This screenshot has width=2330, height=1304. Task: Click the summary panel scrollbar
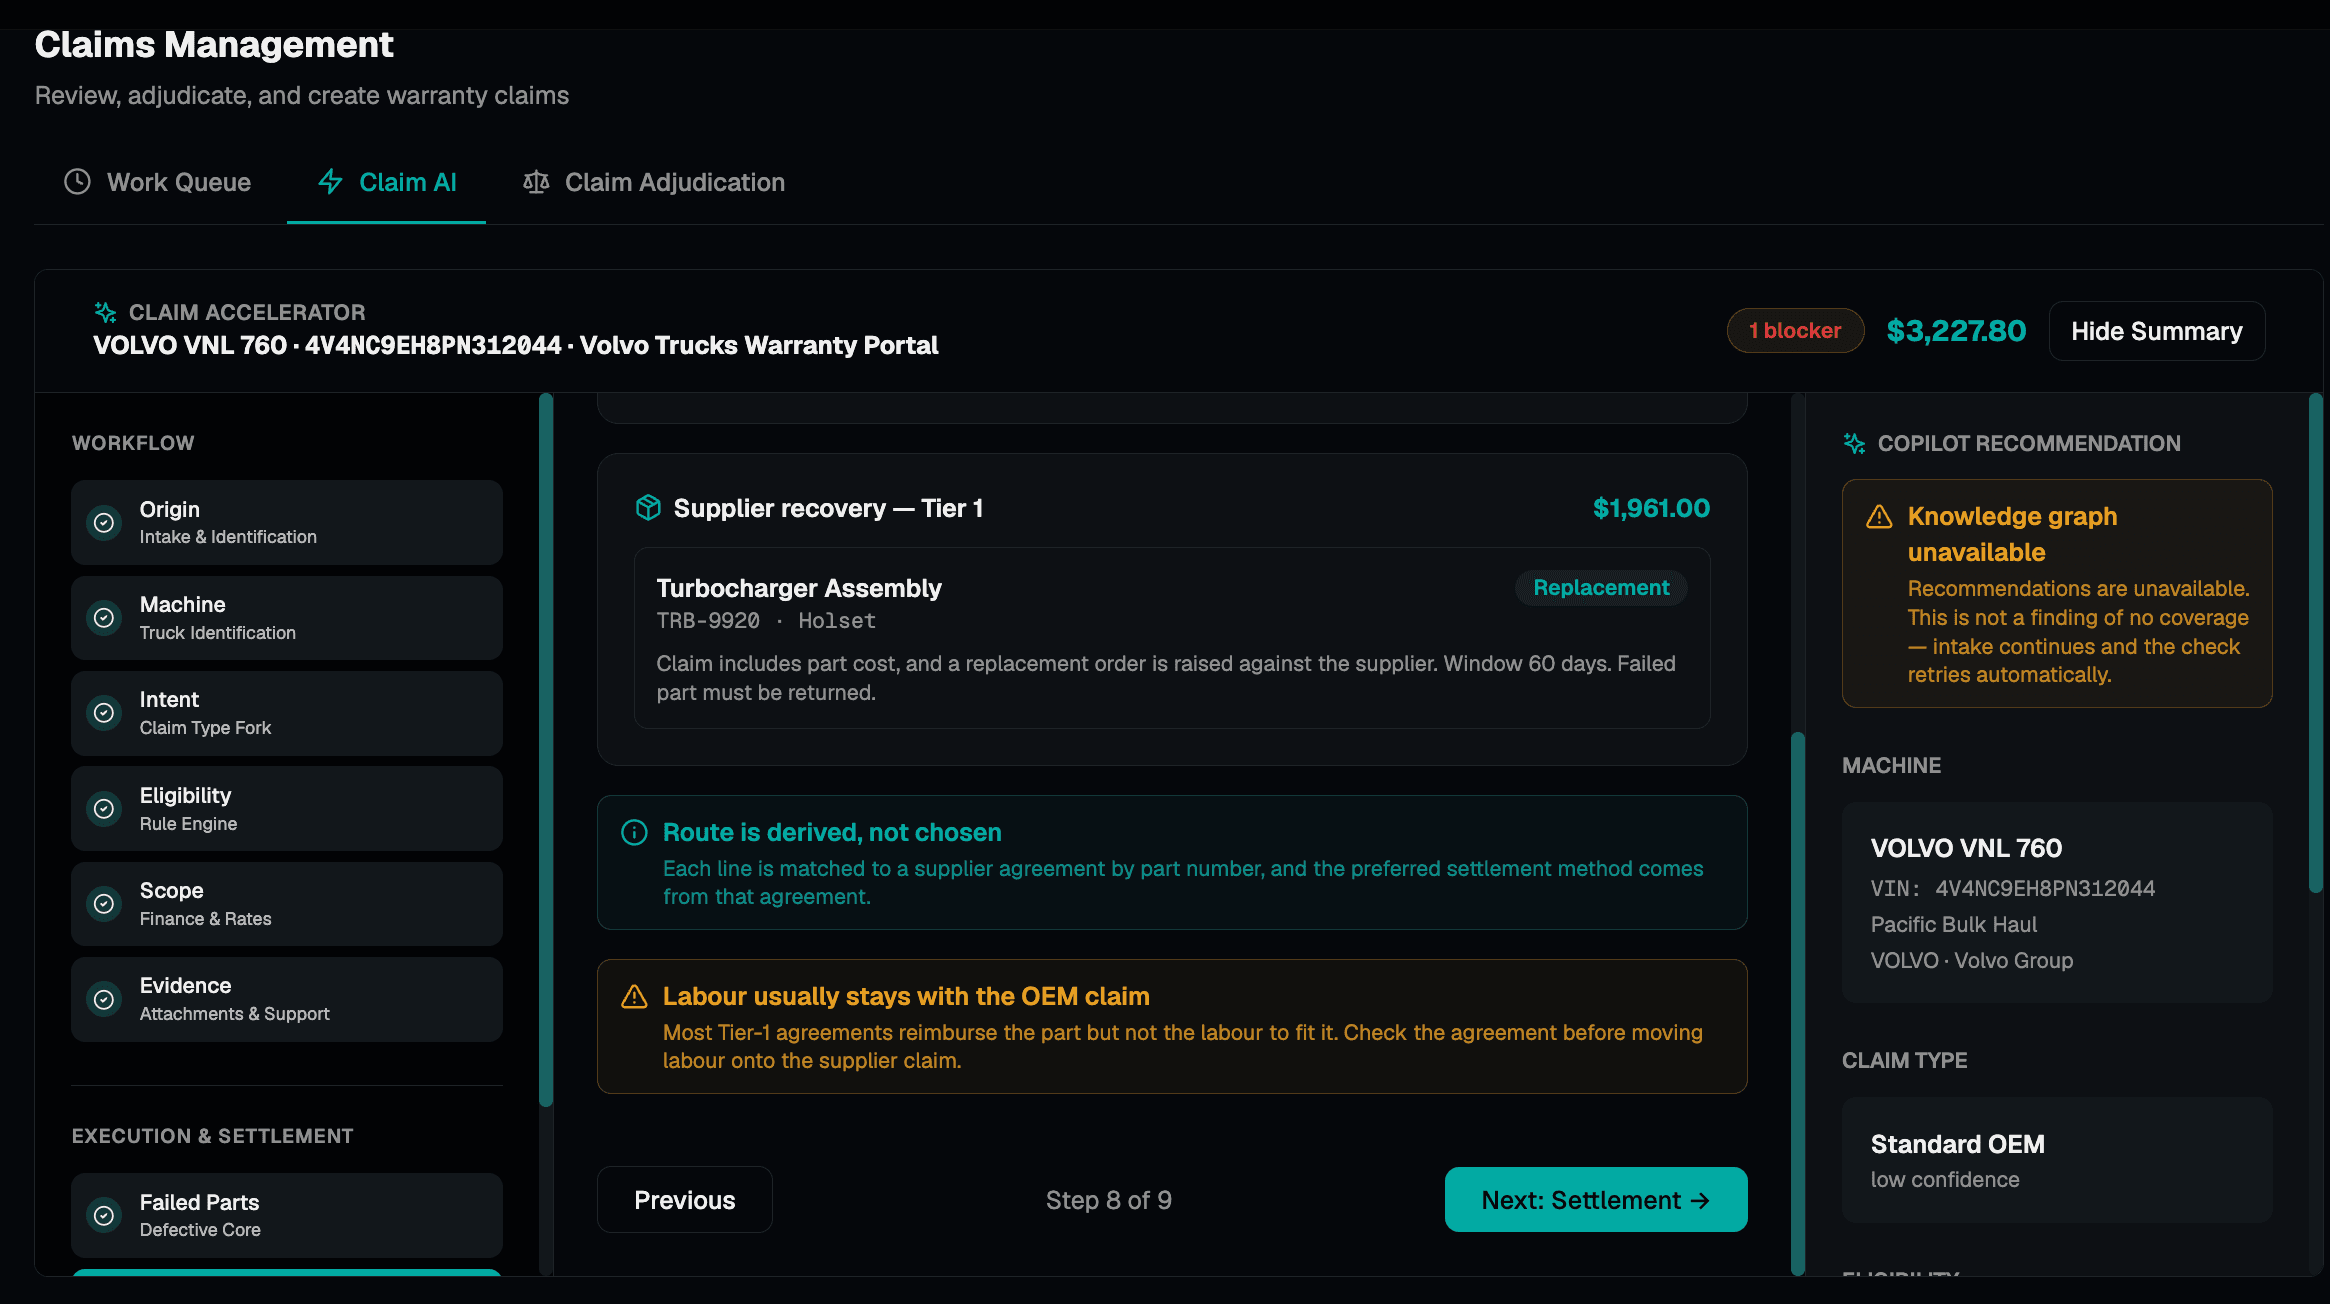tap(2315, 643)
